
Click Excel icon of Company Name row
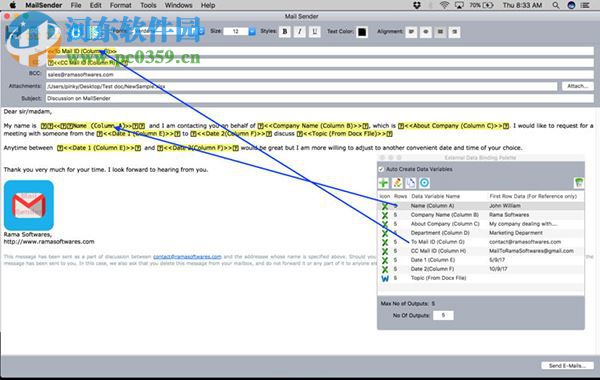[385, 215]
